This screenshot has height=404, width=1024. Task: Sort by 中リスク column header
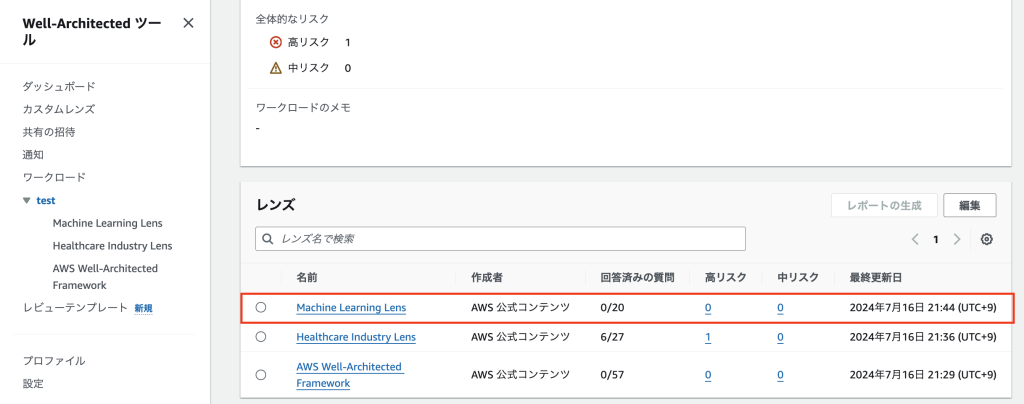(x=798, y=277)
